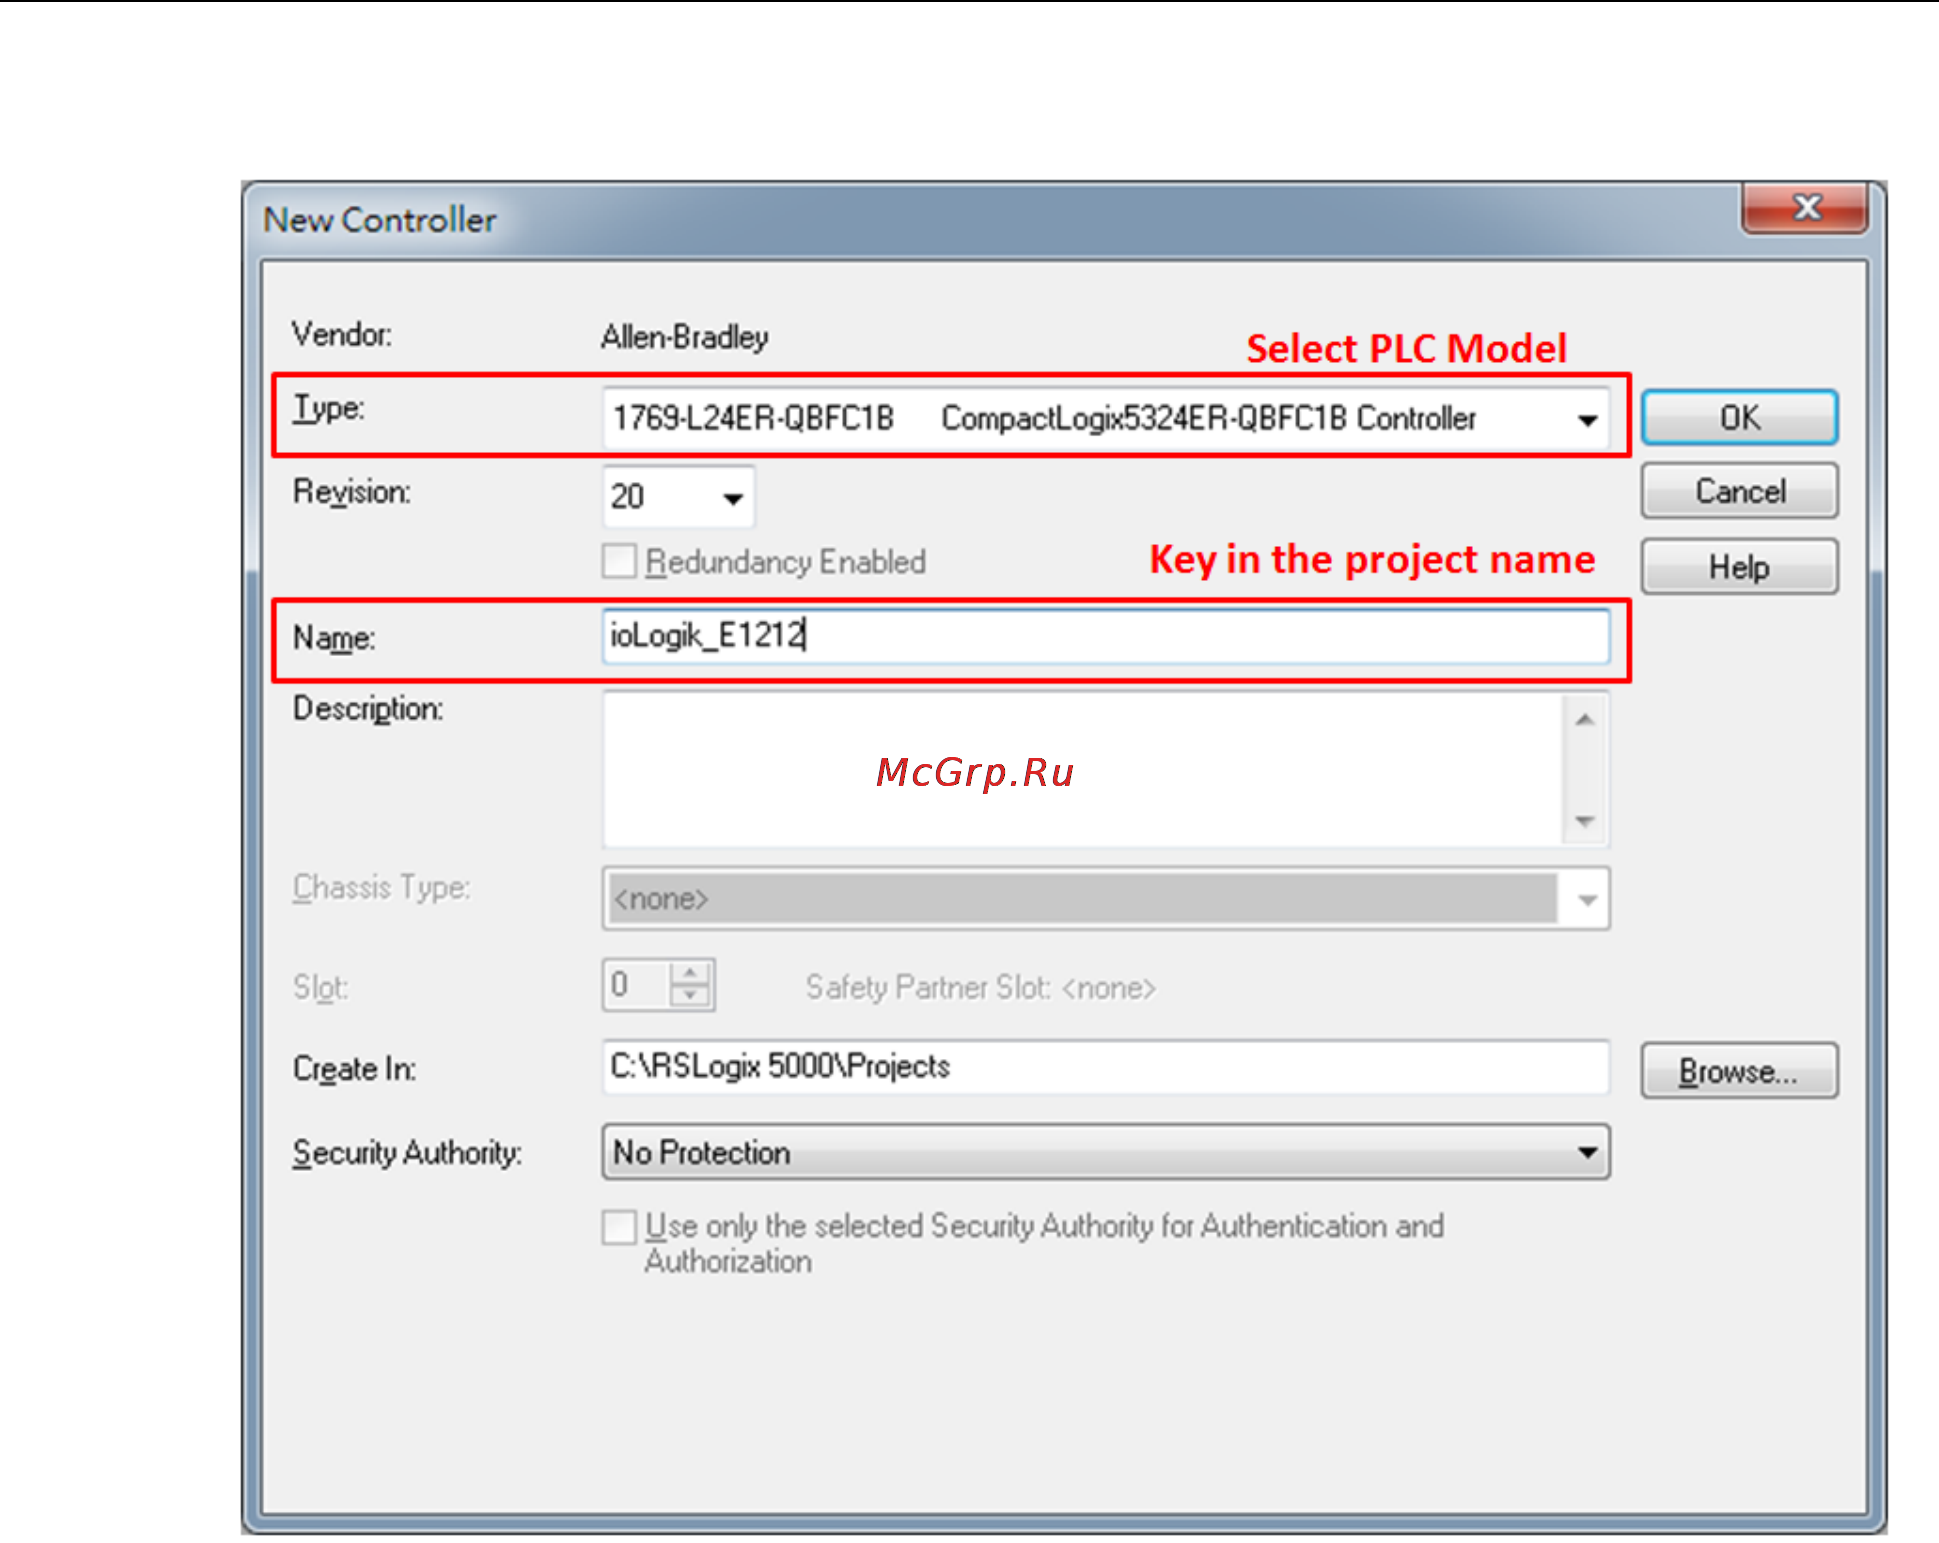Click inside the Description text area
The width and height of the screenshot is (1939, 1543).
(1084, 769)
